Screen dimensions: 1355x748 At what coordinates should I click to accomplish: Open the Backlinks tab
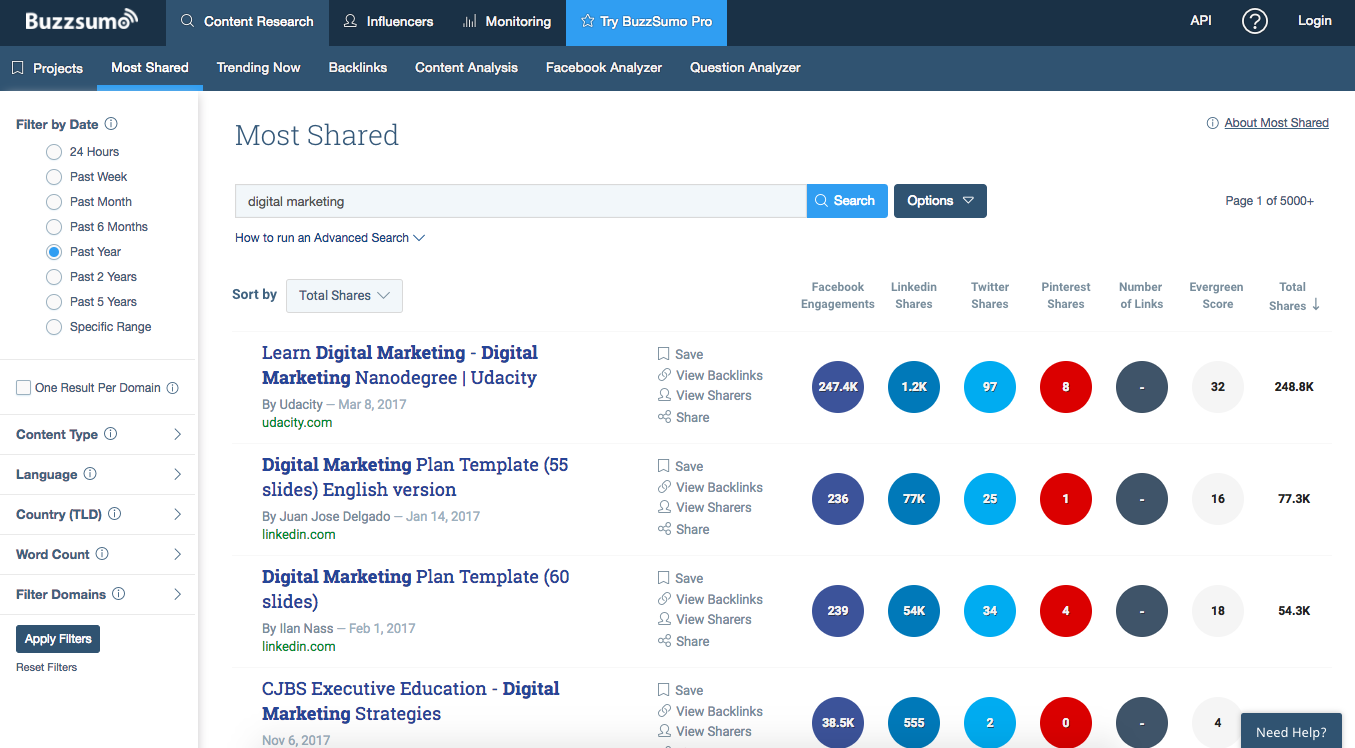point(357,67)
